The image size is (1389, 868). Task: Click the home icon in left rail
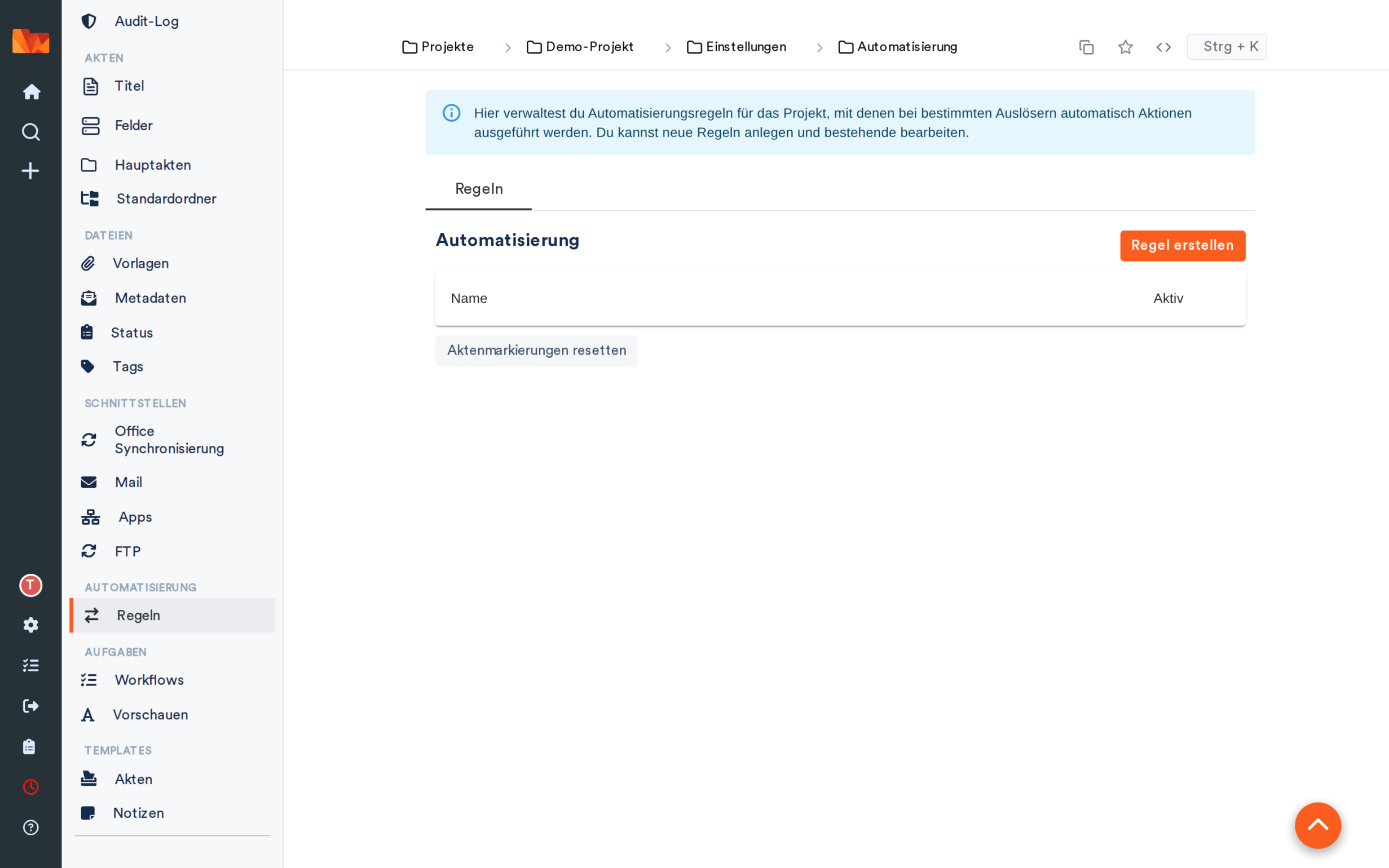31,92
